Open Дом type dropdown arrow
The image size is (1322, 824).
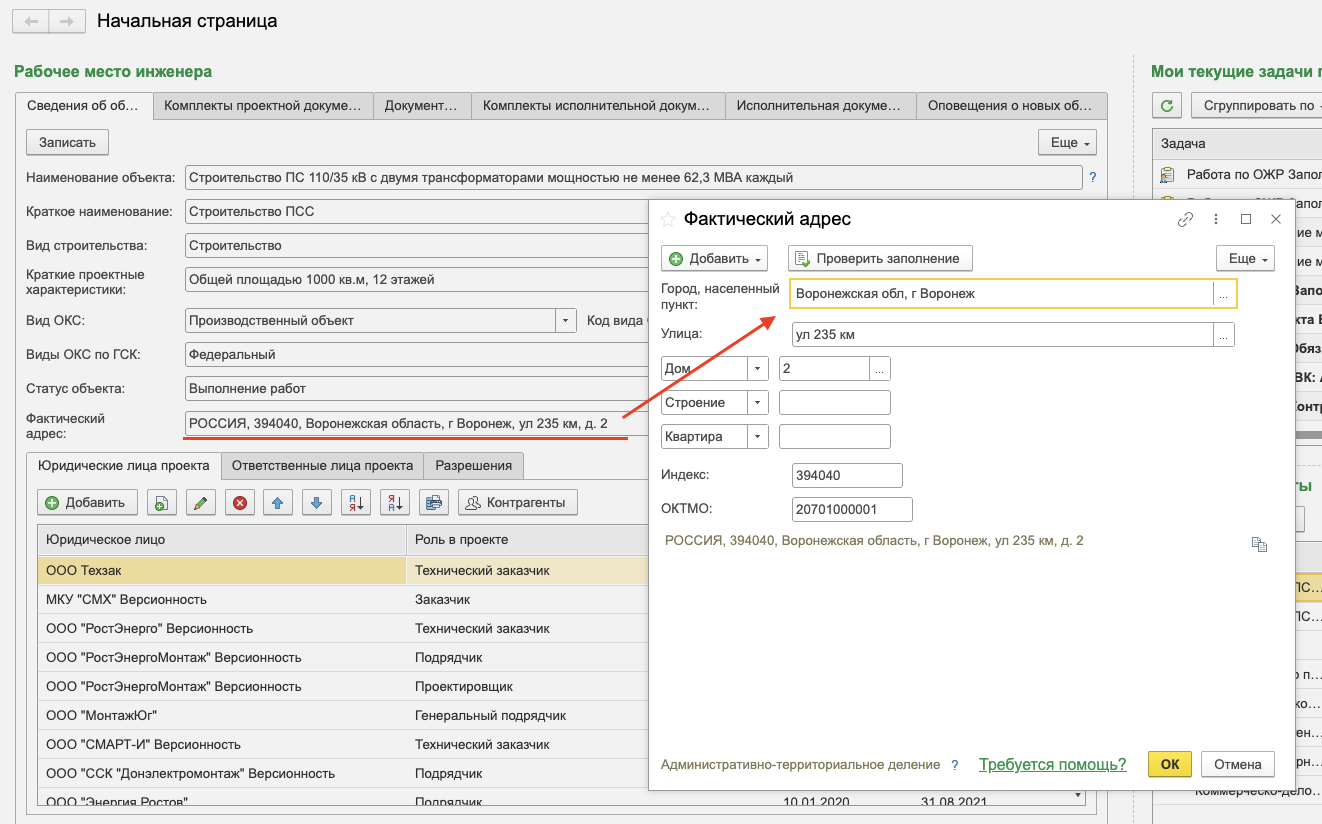(x=758, y=369)
